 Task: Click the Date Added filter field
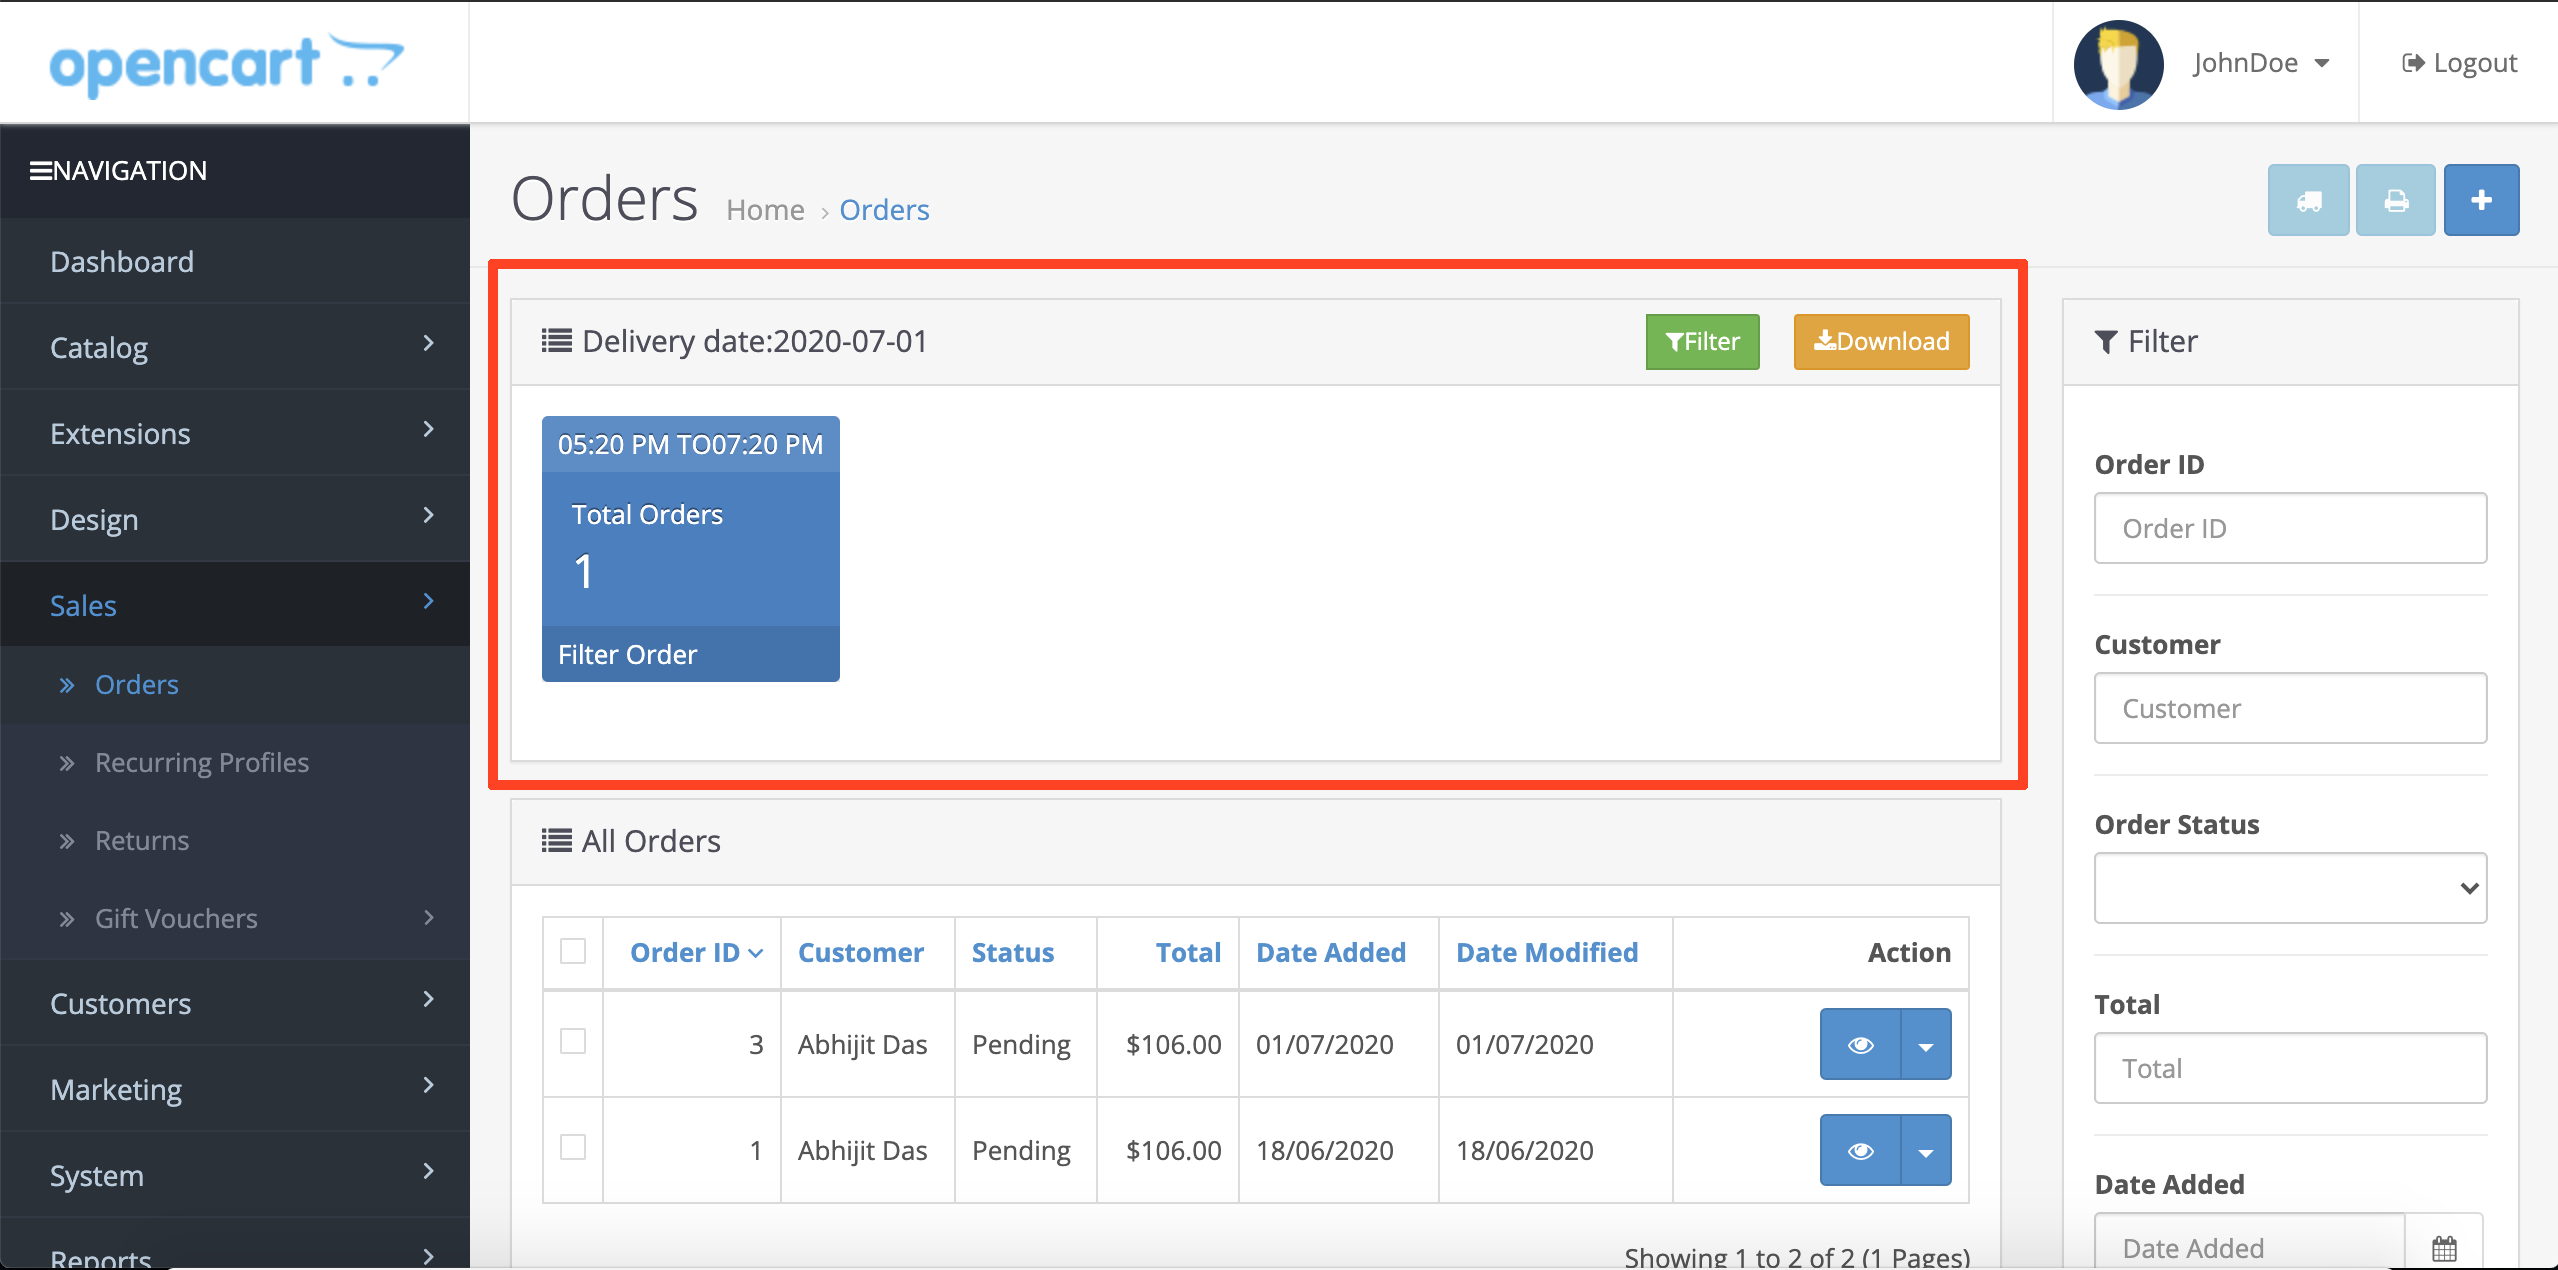(2249, 1242)
